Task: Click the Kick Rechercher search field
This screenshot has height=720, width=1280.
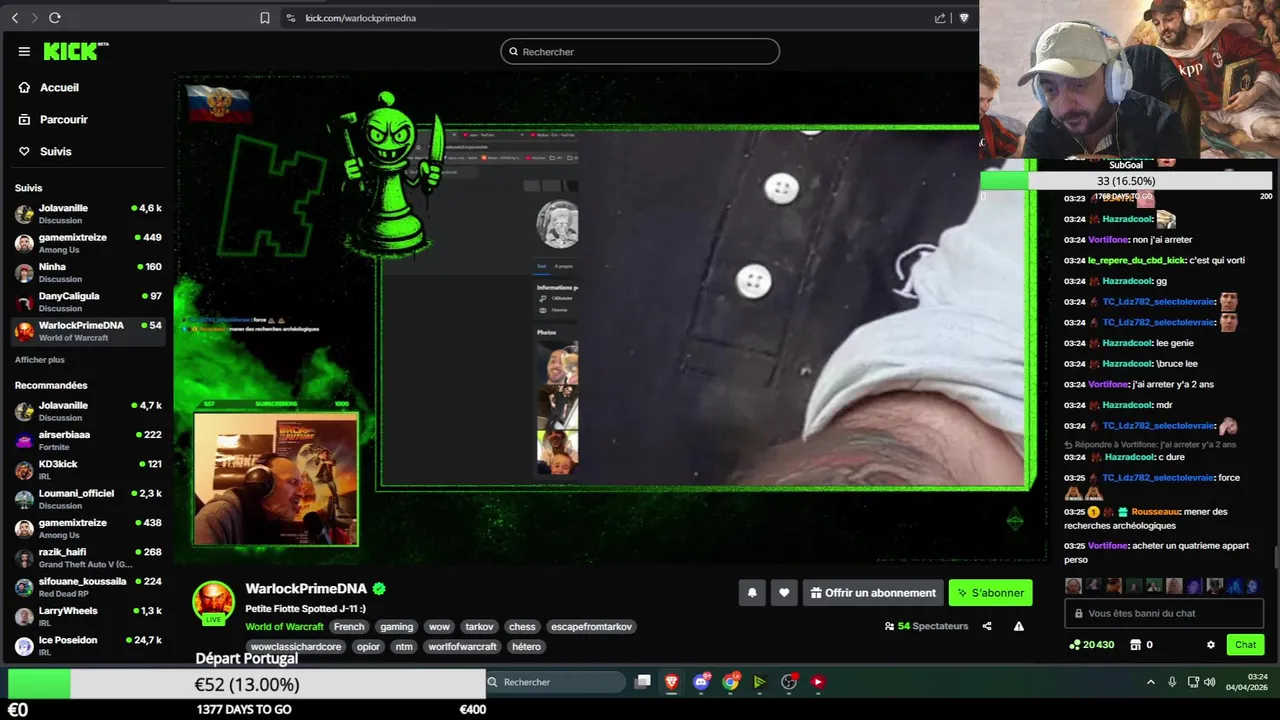Action: click(x=640, y=51)
